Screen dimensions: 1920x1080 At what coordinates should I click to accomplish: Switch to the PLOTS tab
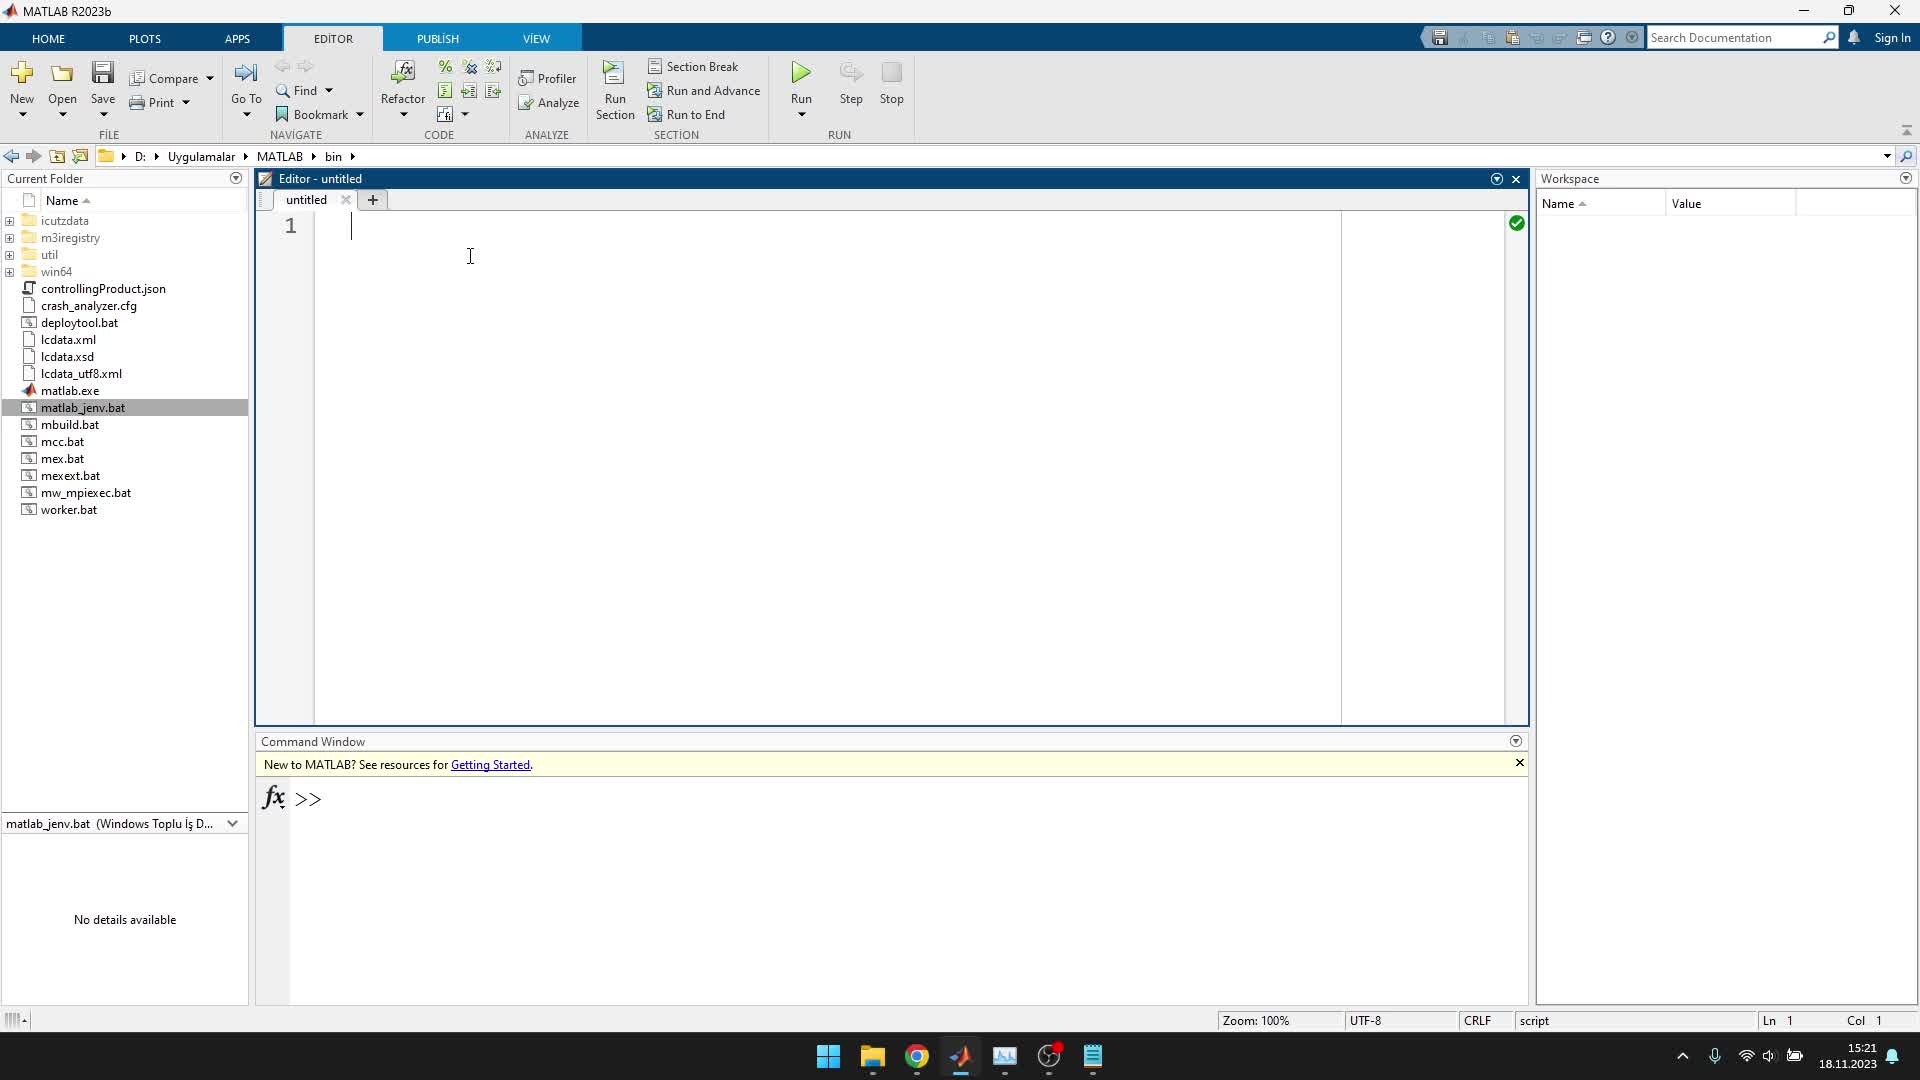(145, 39)
